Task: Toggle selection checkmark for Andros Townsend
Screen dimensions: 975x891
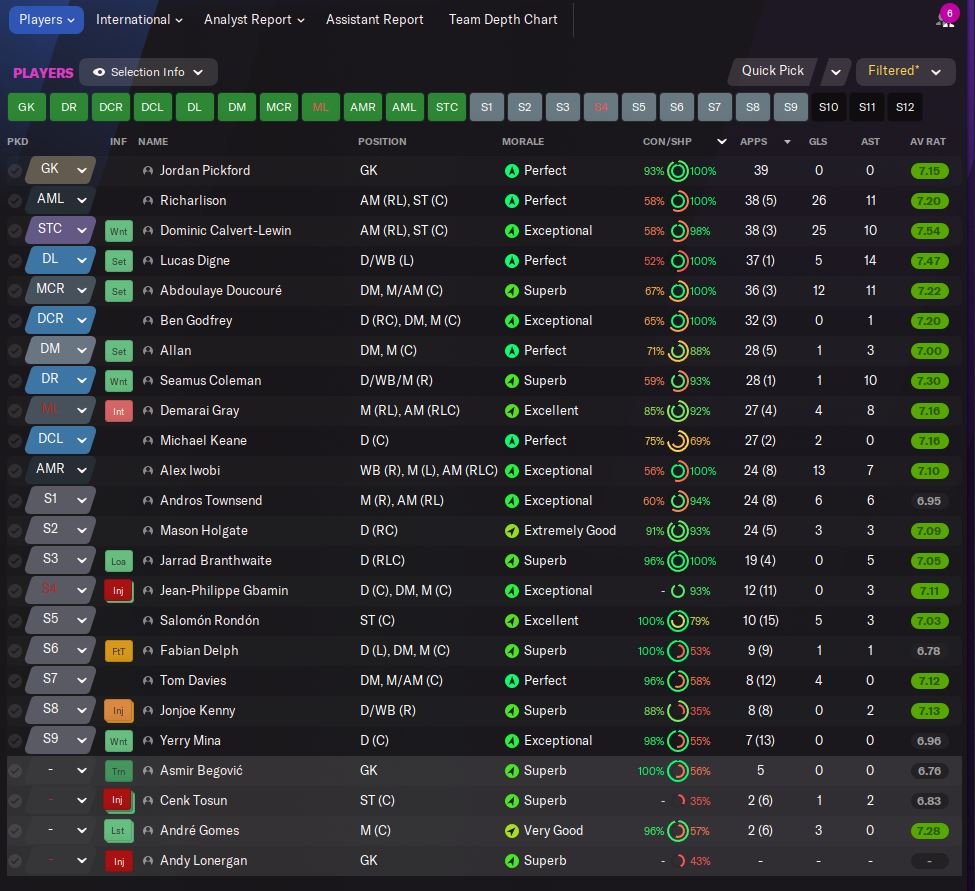Action: point(15,501)
